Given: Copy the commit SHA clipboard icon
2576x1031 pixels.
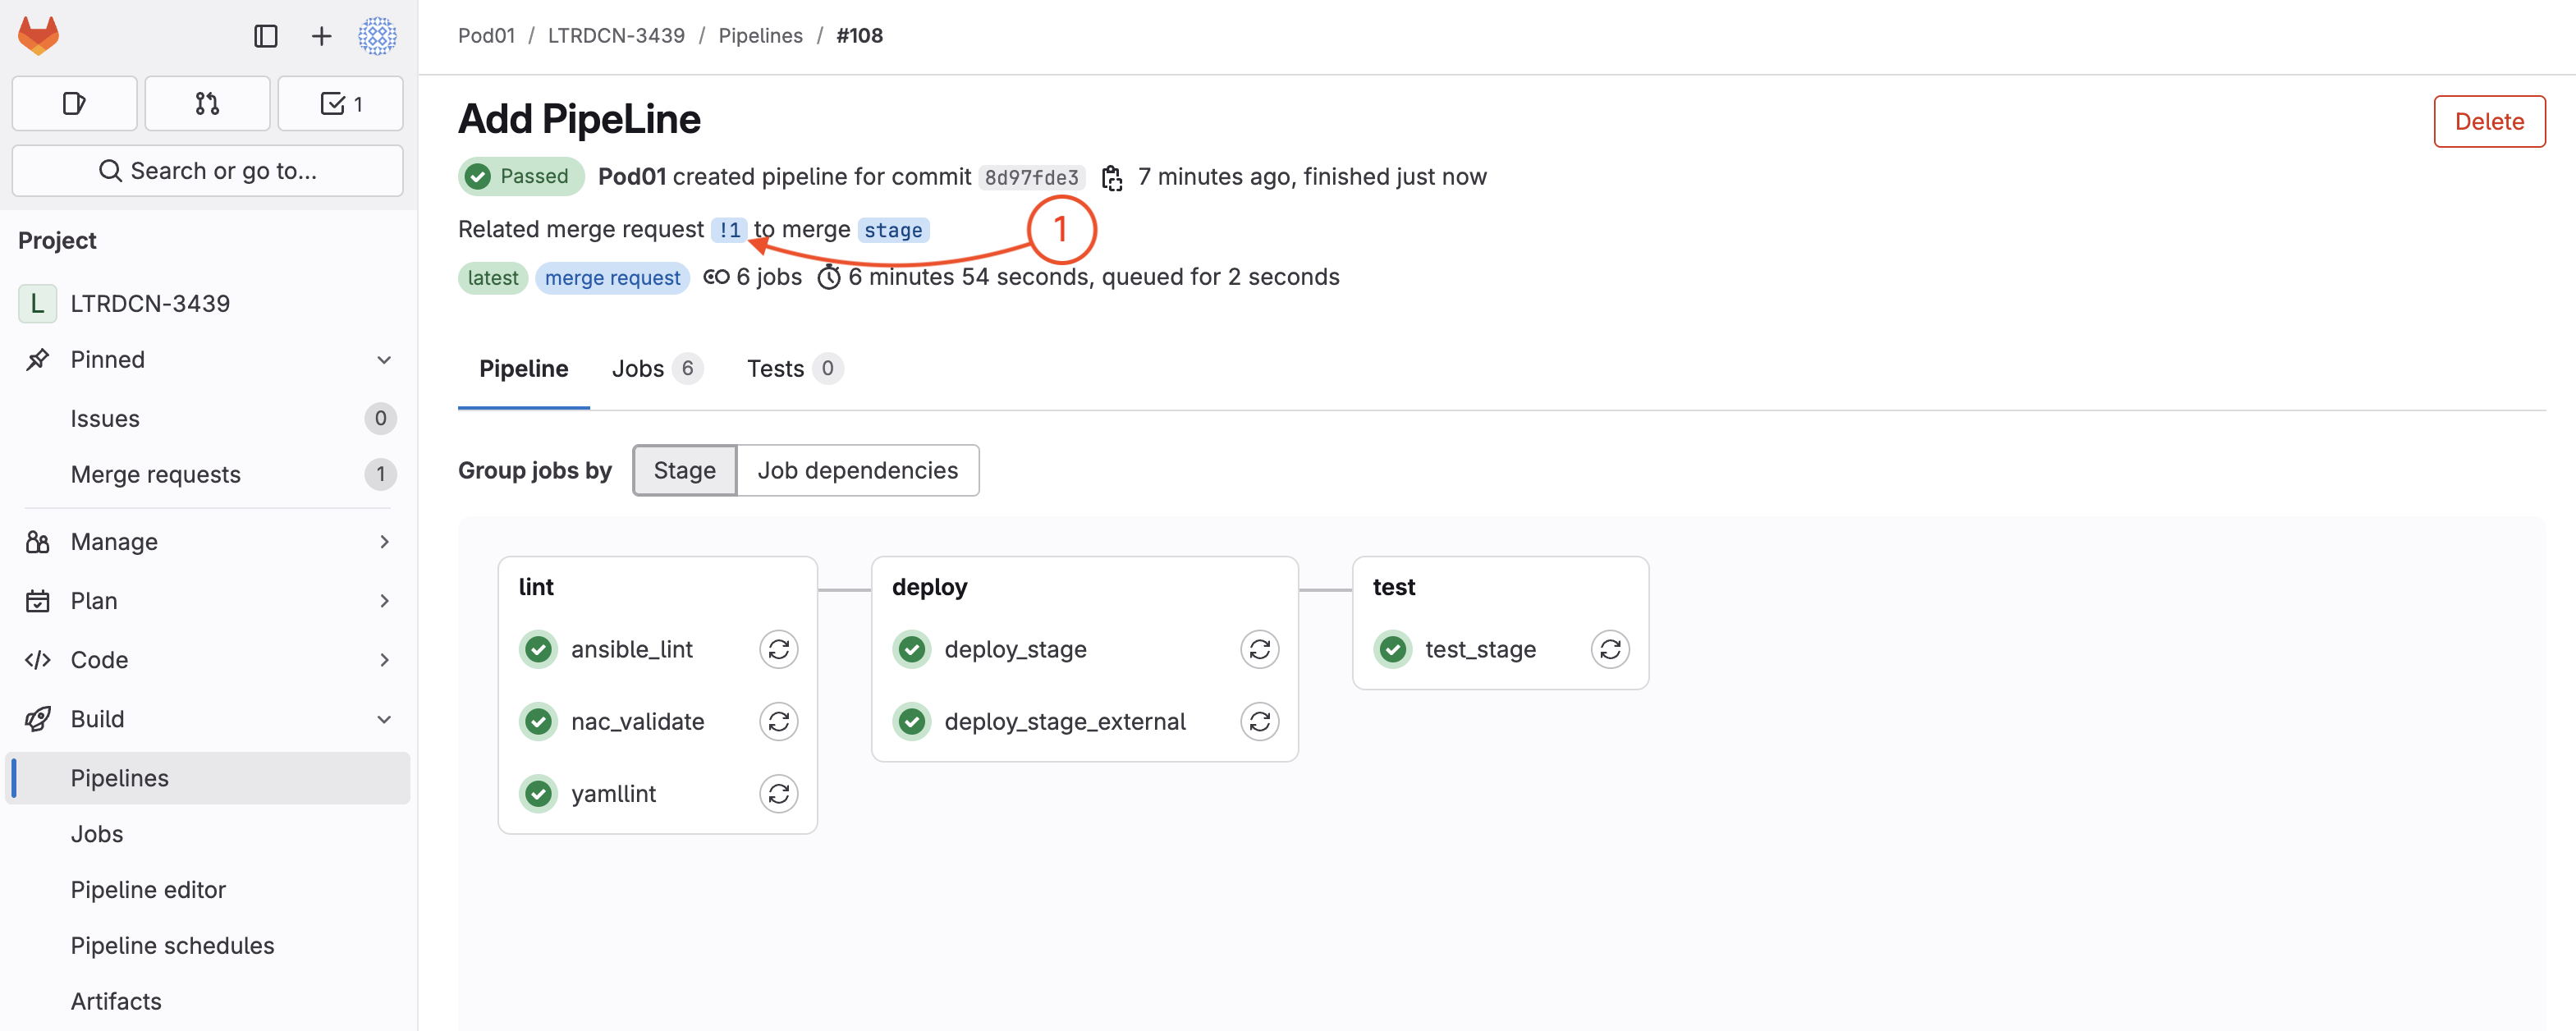Looking at the screenshot, I should (x=1112, y=177).
